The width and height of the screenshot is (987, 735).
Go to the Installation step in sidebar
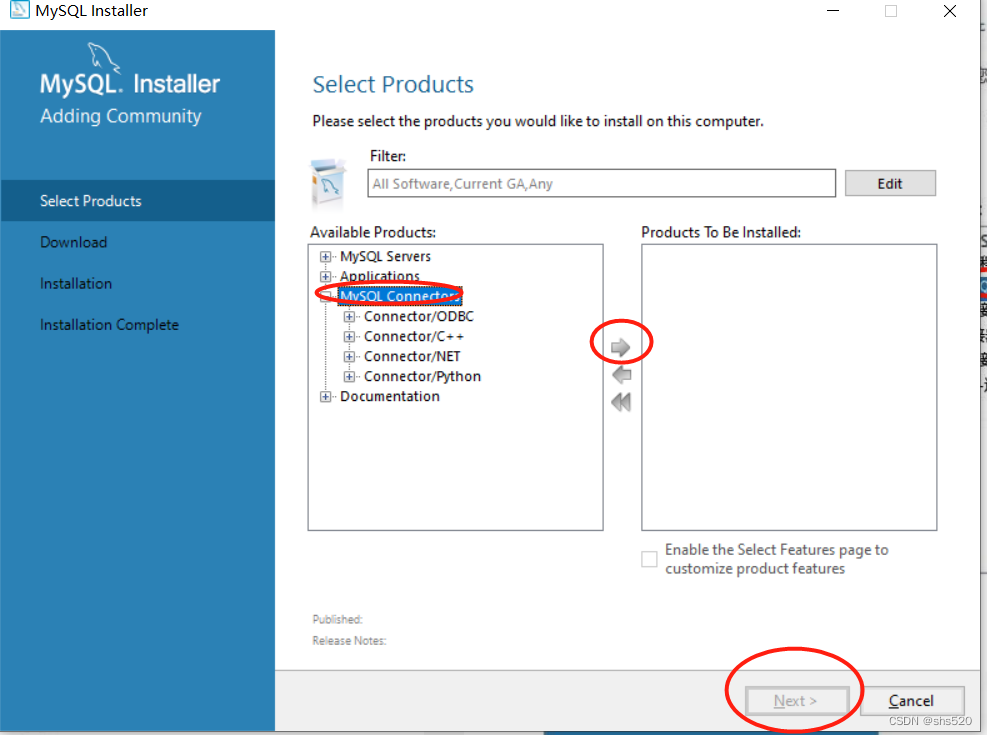pos(76,284)
